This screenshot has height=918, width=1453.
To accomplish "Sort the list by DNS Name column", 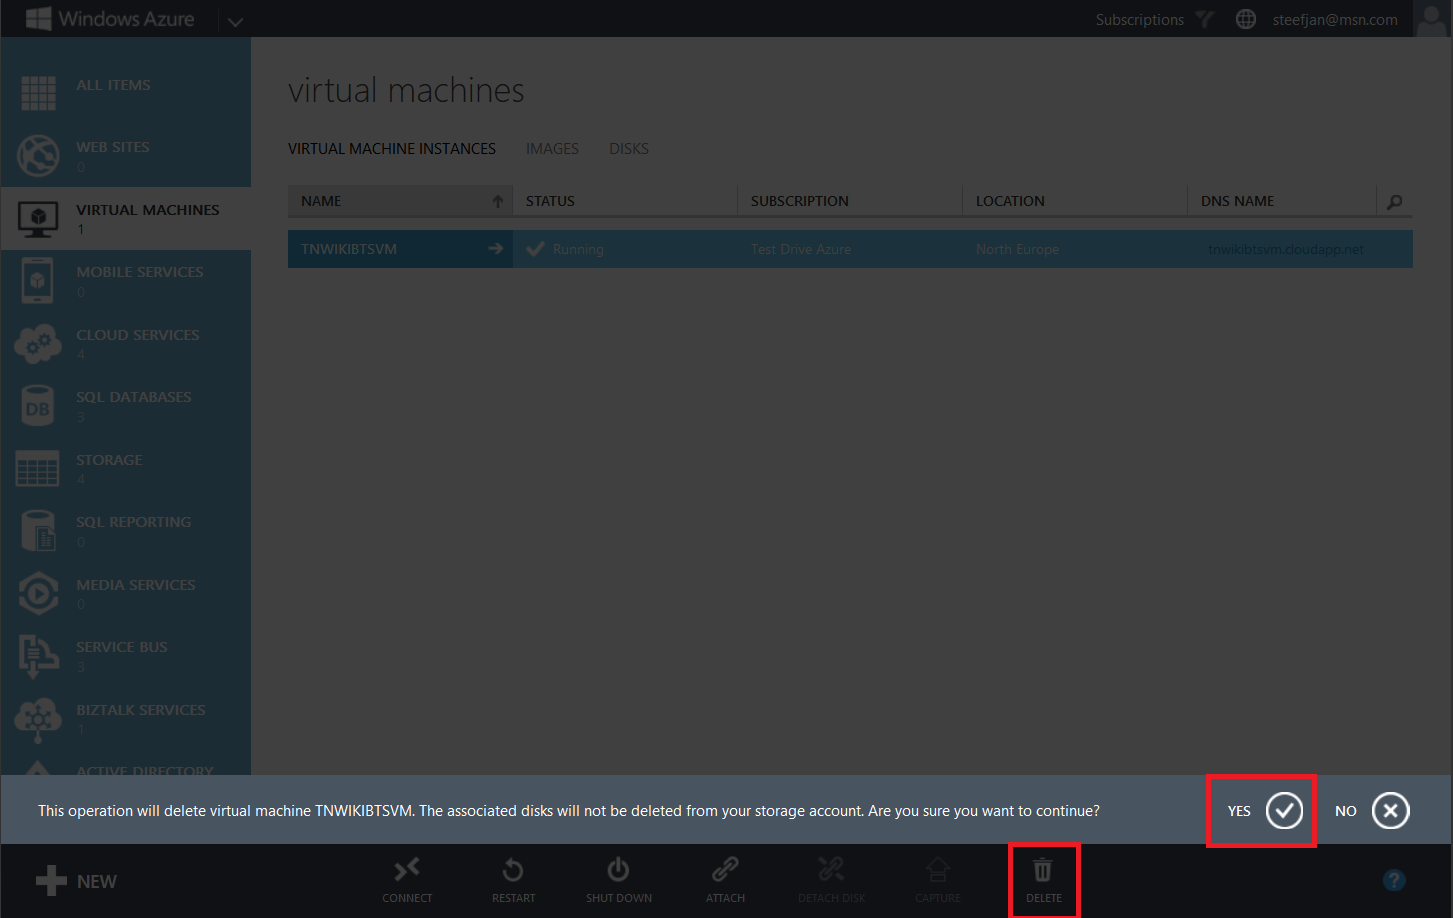I will click(1282, 201).
